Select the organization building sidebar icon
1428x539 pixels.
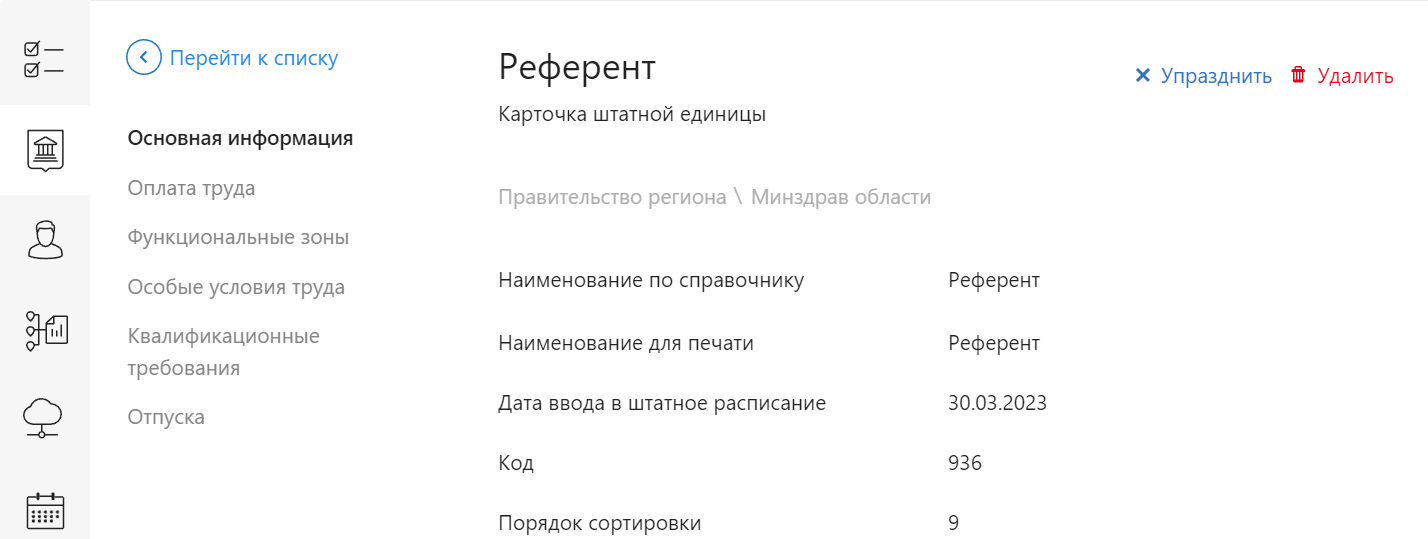44,150
